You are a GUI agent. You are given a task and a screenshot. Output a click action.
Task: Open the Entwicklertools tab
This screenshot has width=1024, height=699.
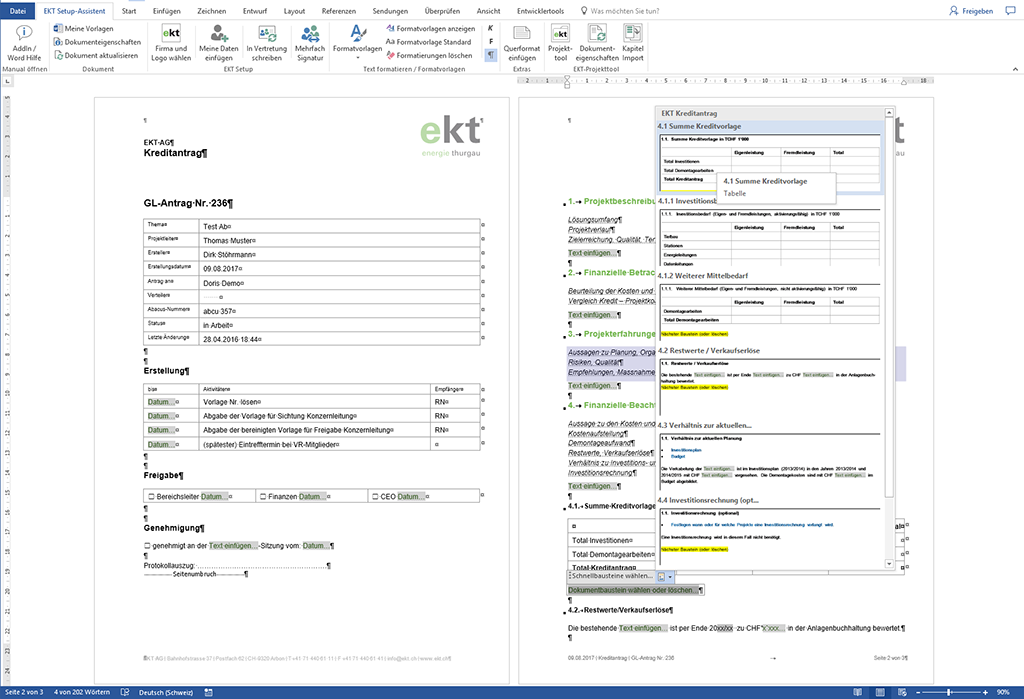pyautogui.click(x=540, y=11)
